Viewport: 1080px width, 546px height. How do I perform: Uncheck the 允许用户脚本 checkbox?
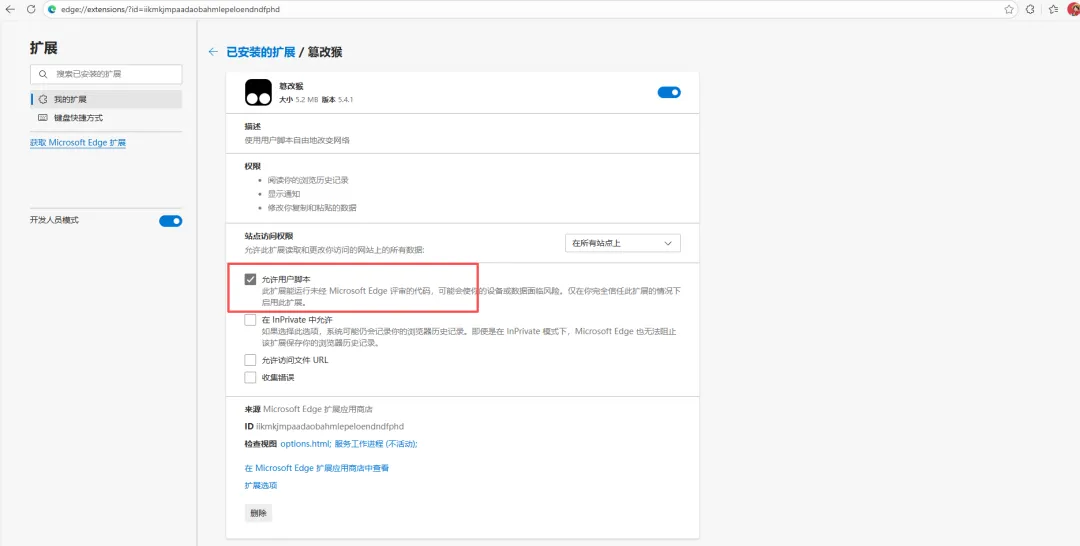pyautogui.click(x=250, y=280)
